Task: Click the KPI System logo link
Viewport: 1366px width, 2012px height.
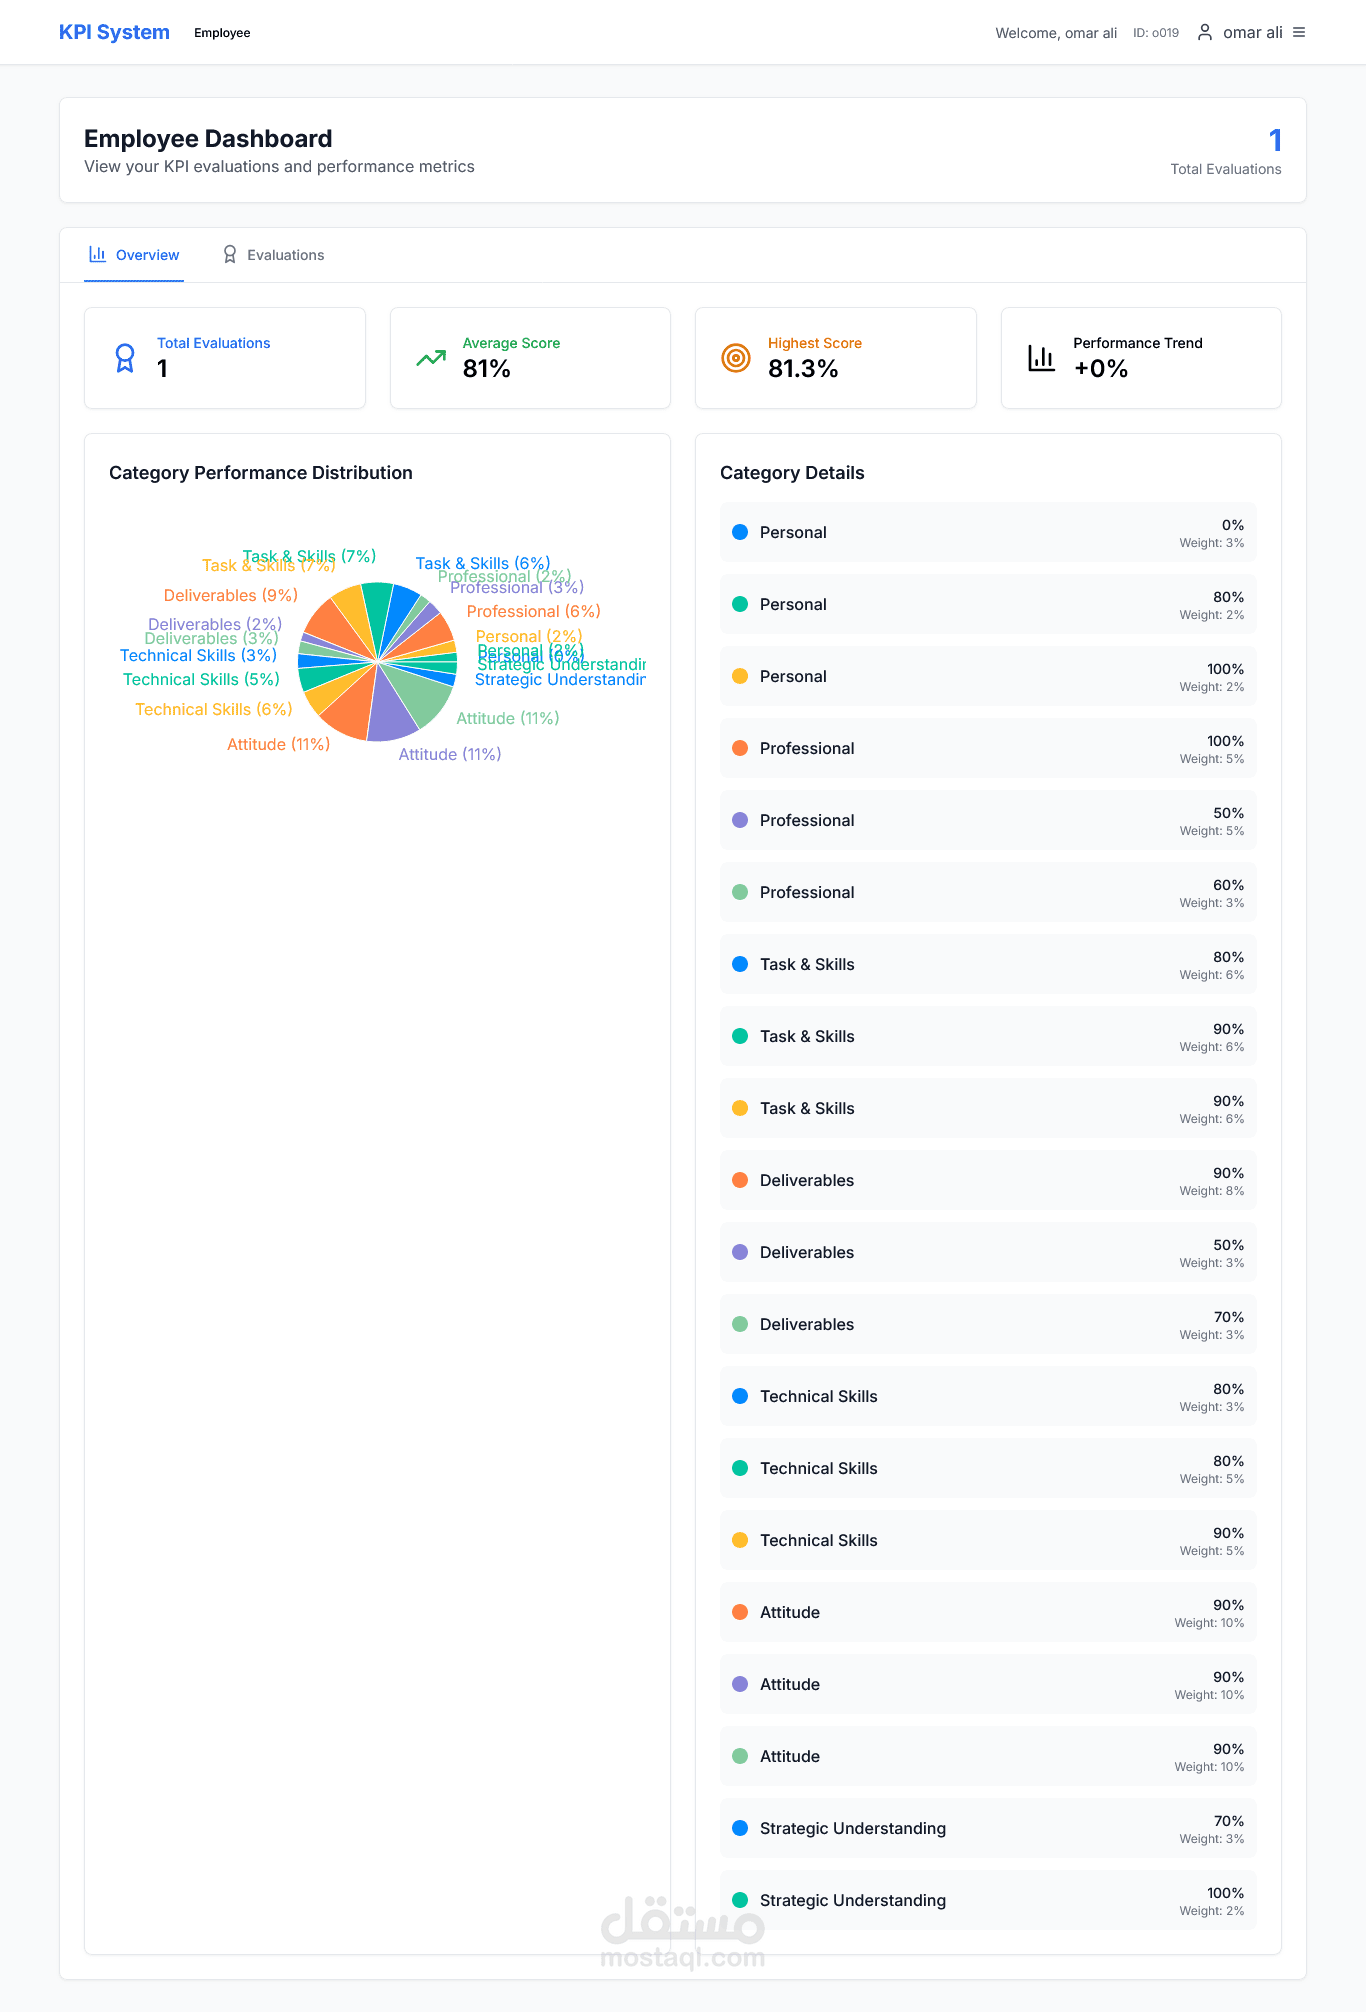Action: click(x=114, y=33)
